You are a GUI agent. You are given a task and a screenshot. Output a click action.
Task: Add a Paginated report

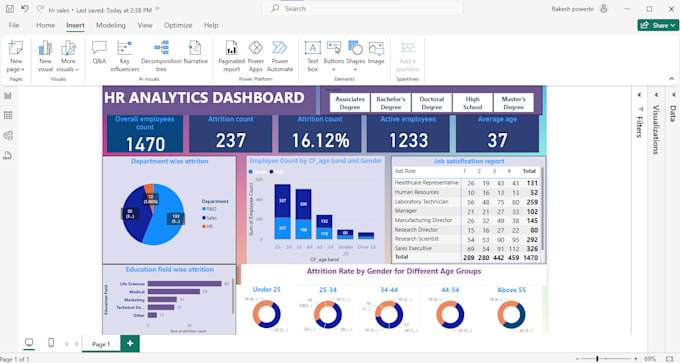(x=232, y=56)
